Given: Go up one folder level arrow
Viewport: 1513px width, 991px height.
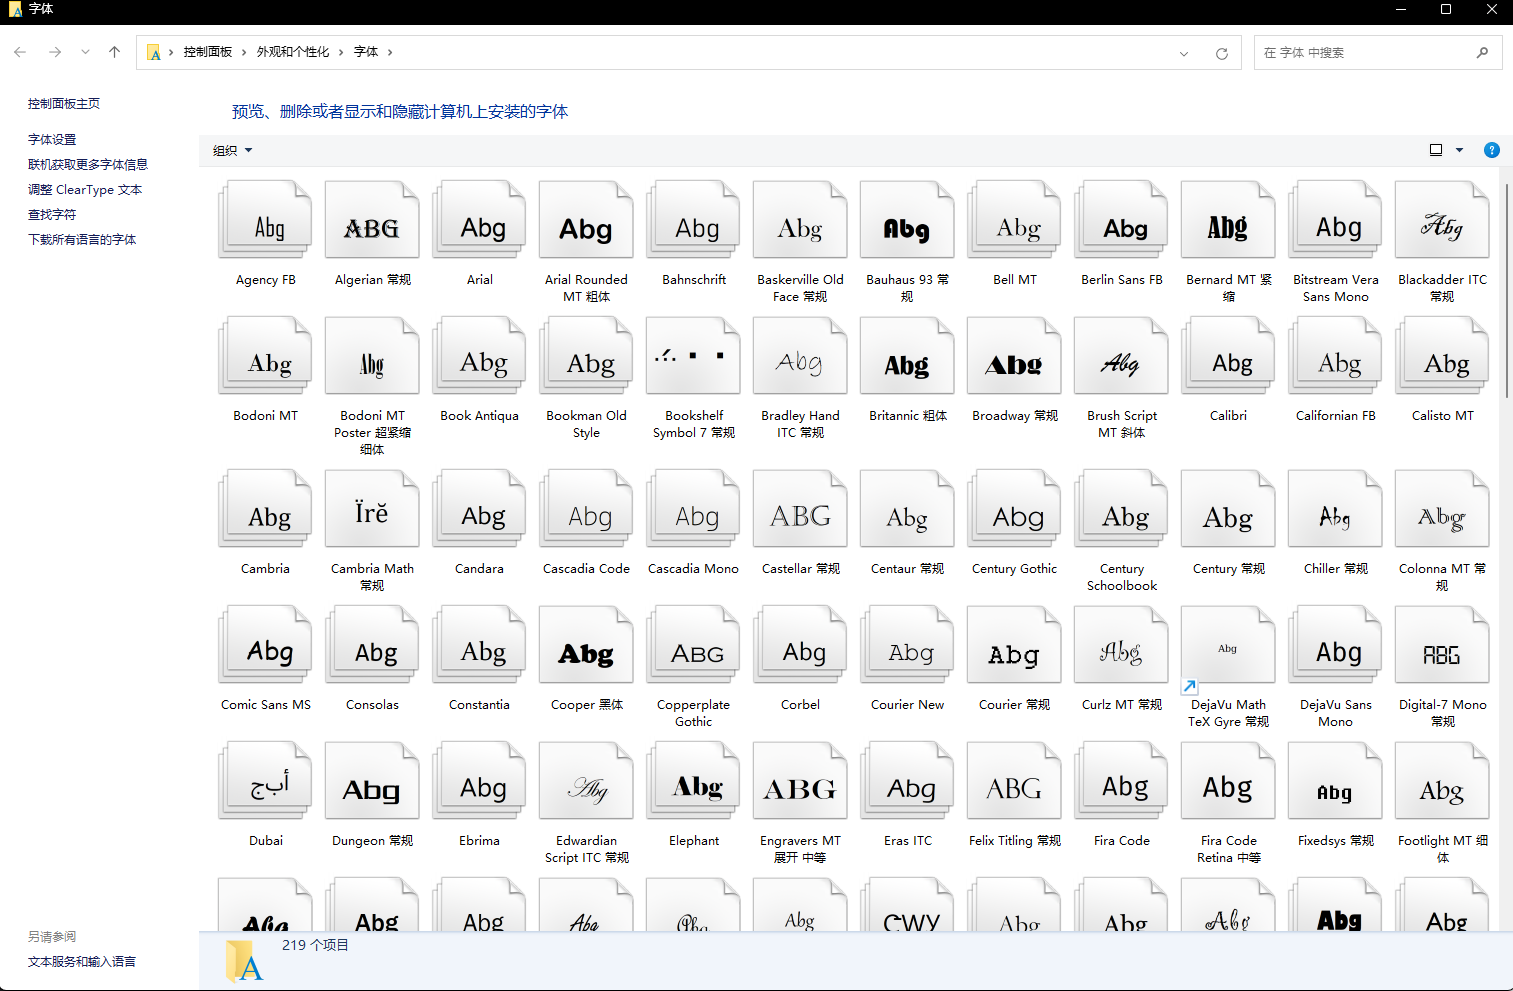Looking at the screenshot, I should 114,52.
